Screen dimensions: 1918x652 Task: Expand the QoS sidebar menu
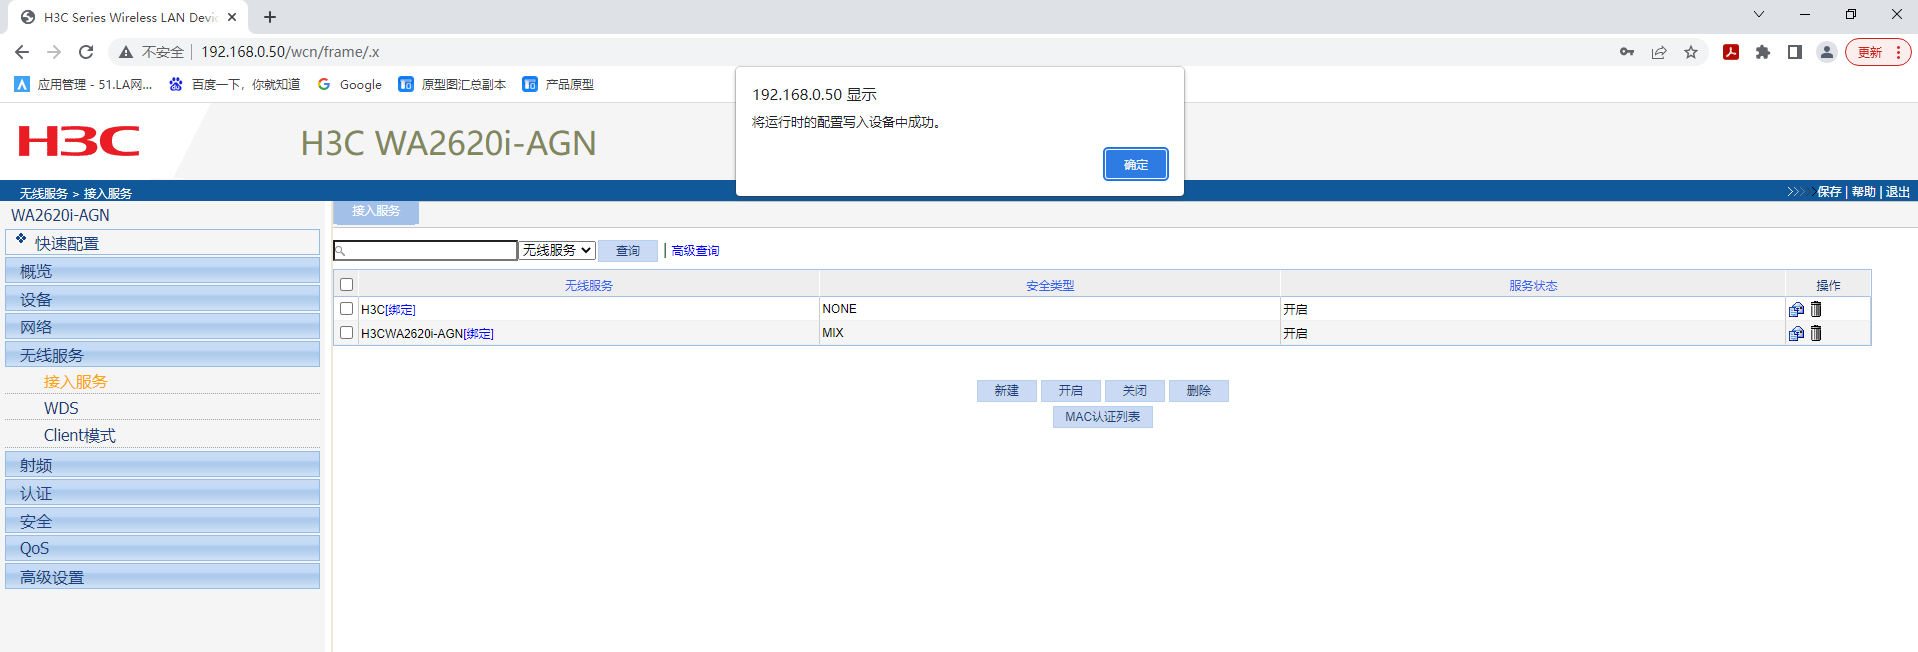[162, 548]
